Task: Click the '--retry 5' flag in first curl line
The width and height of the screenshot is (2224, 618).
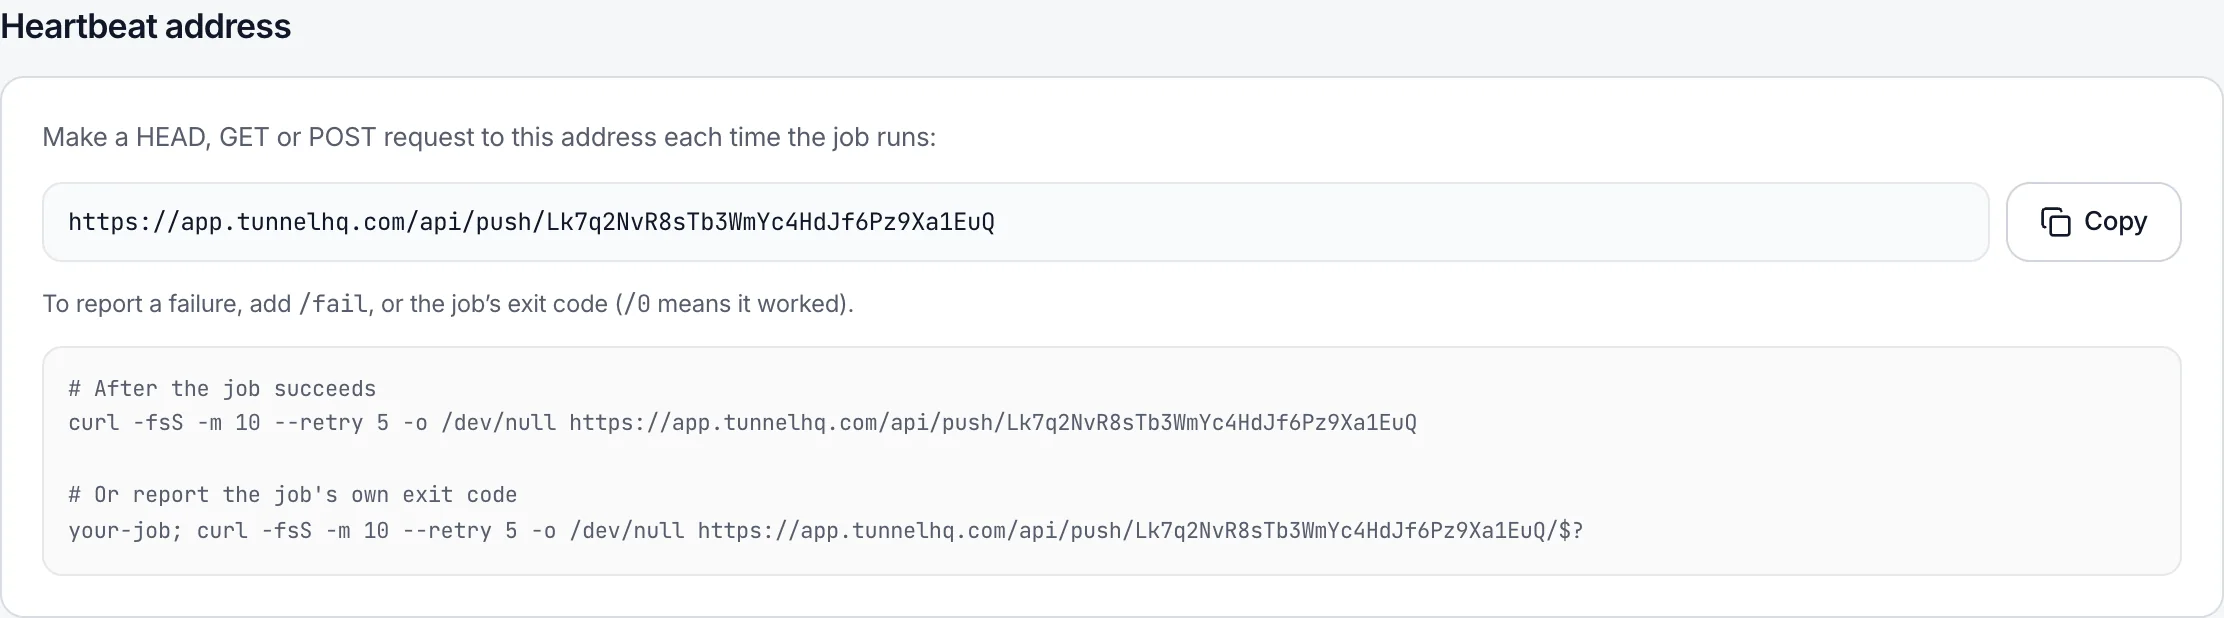Action: 331,423
